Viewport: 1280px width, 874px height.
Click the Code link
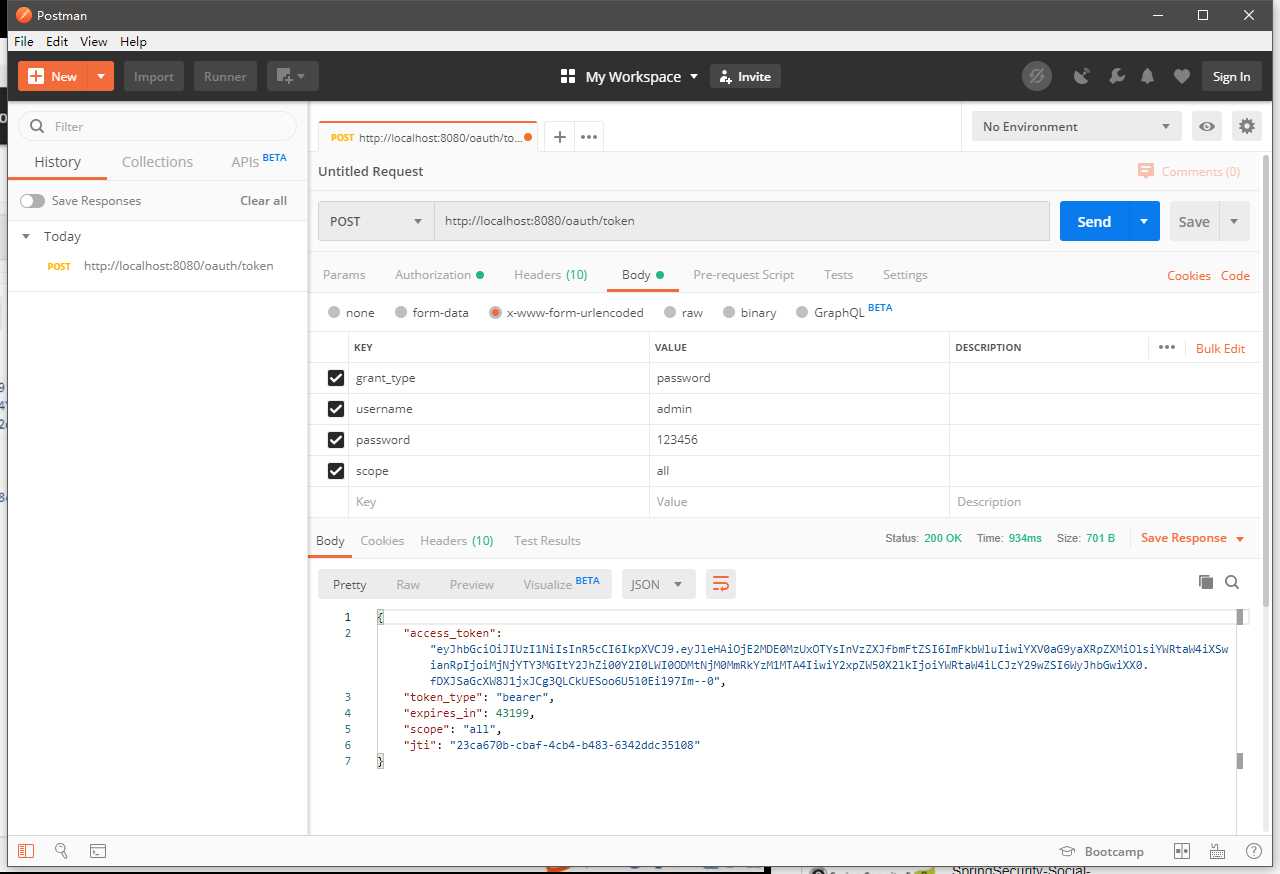pyautogui.click(x=1235, y=275)
